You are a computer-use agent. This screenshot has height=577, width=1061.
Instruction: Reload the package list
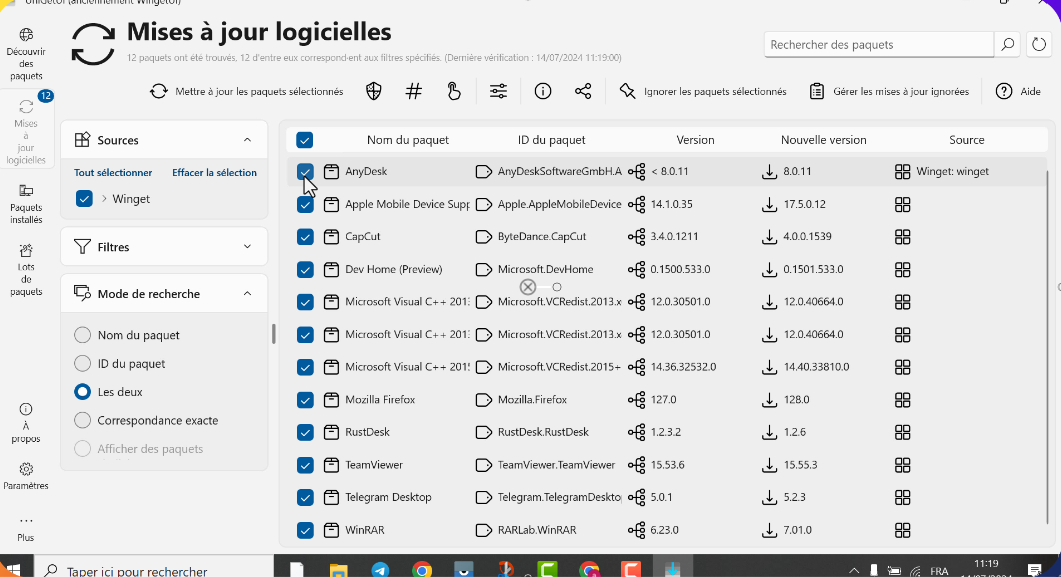coord(1039,45)
